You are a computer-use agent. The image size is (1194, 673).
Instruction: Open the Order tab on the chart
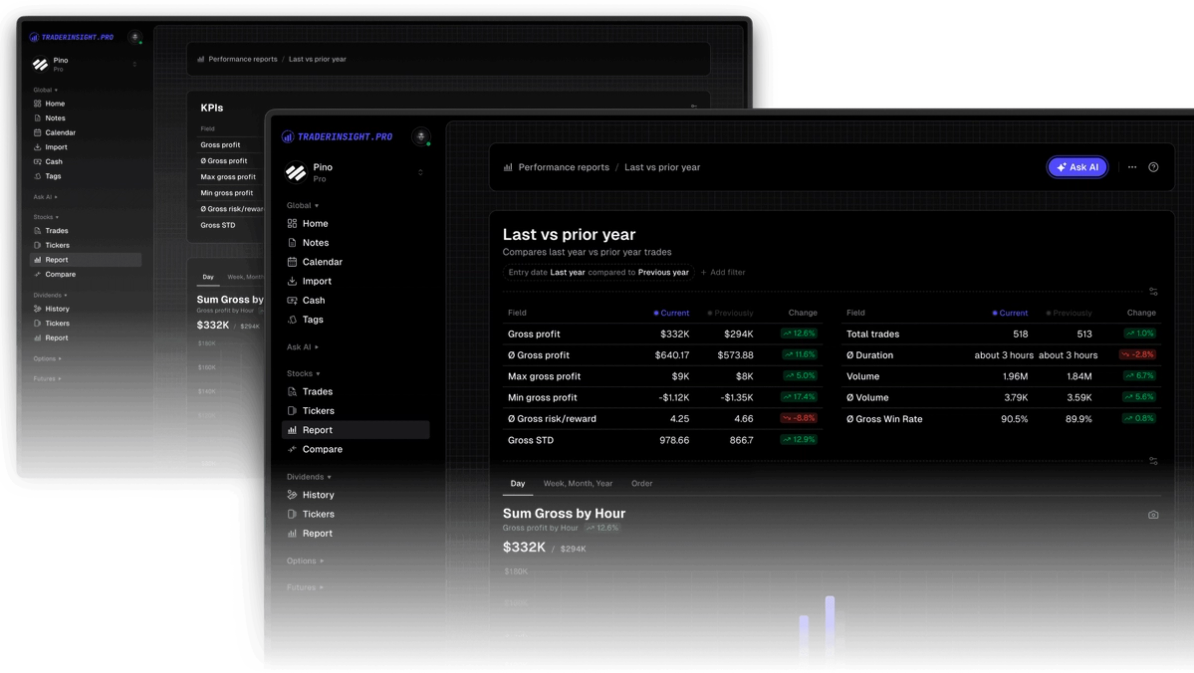click(641, 483)
